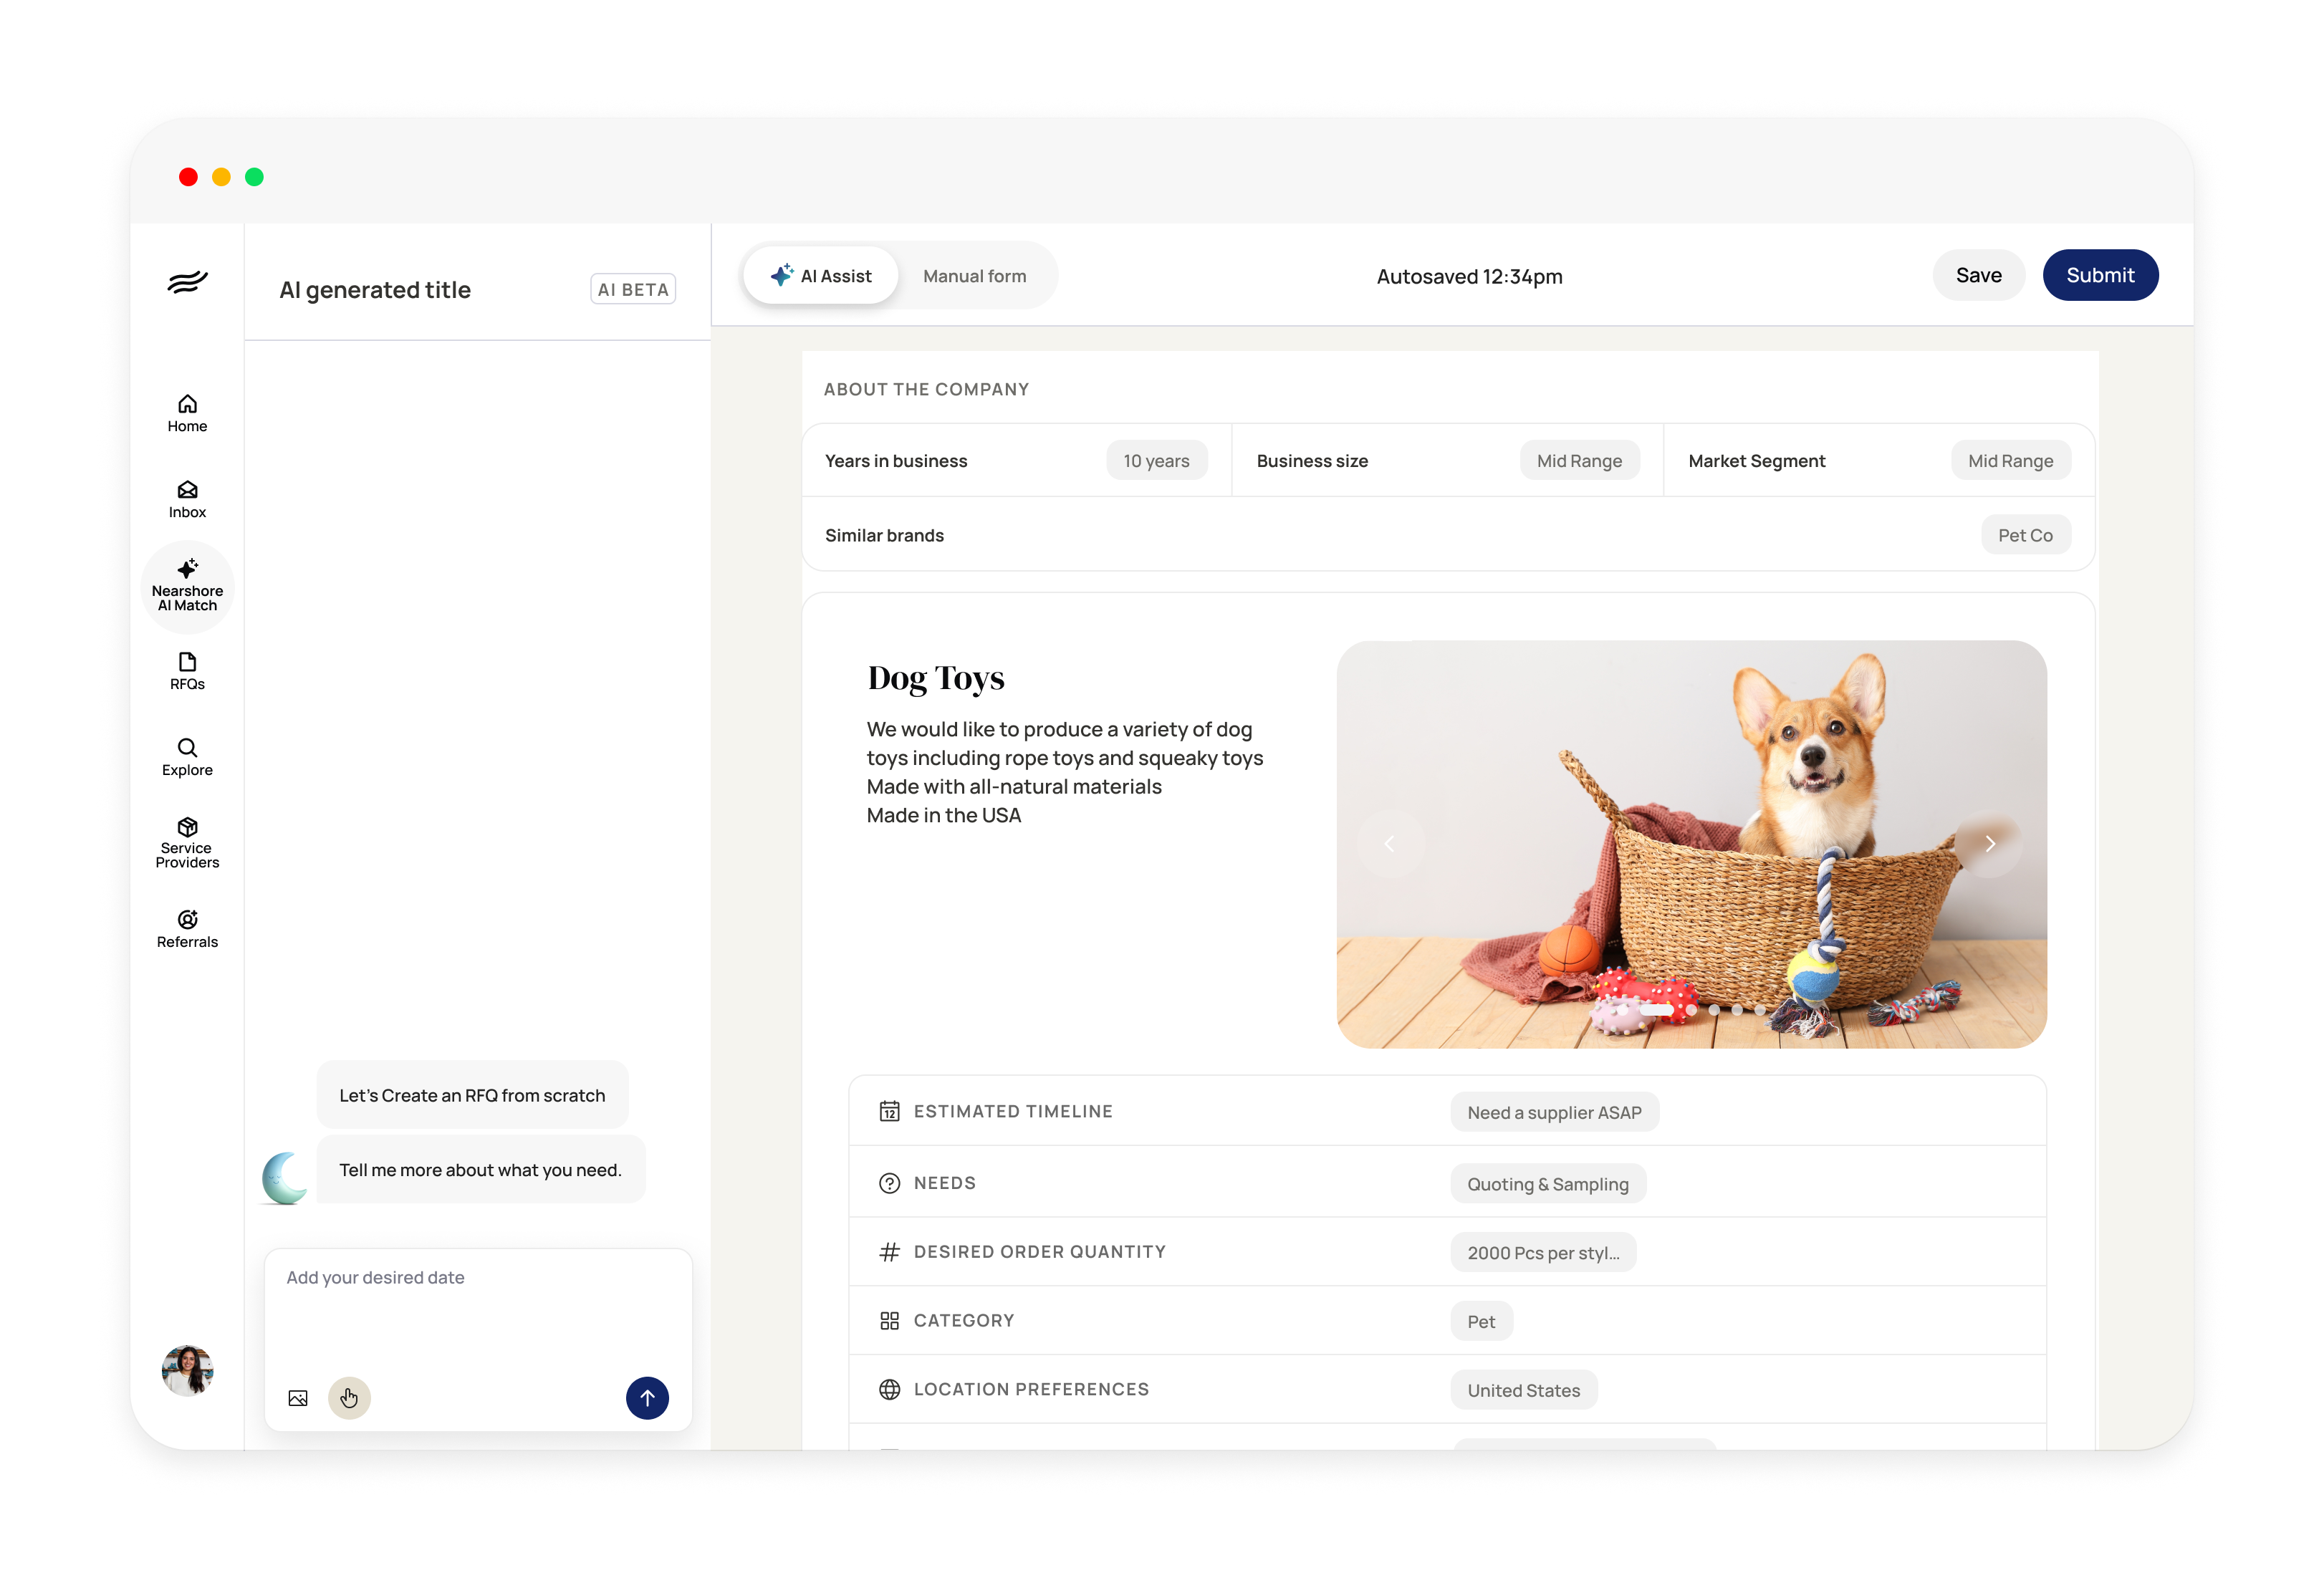The image size is (2324, 1593).
Task: Attach an image in the chat composer
Action: [297, 1398]
